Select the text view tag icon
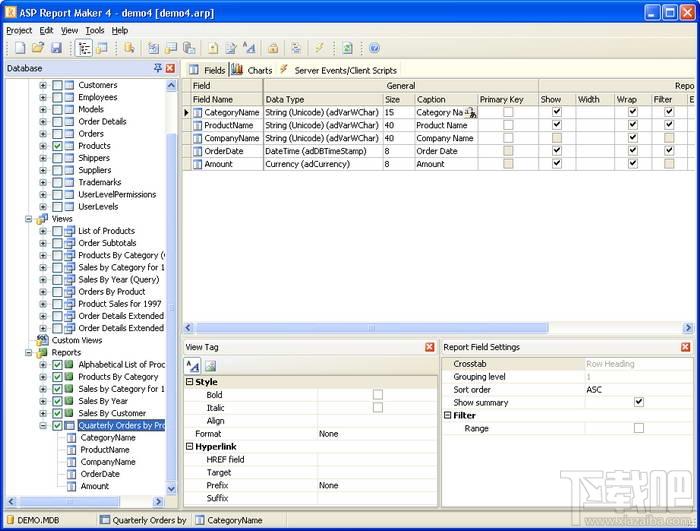The width and height of the screenshot is (700, 531). pyautogui.click(x=192, y=366)
